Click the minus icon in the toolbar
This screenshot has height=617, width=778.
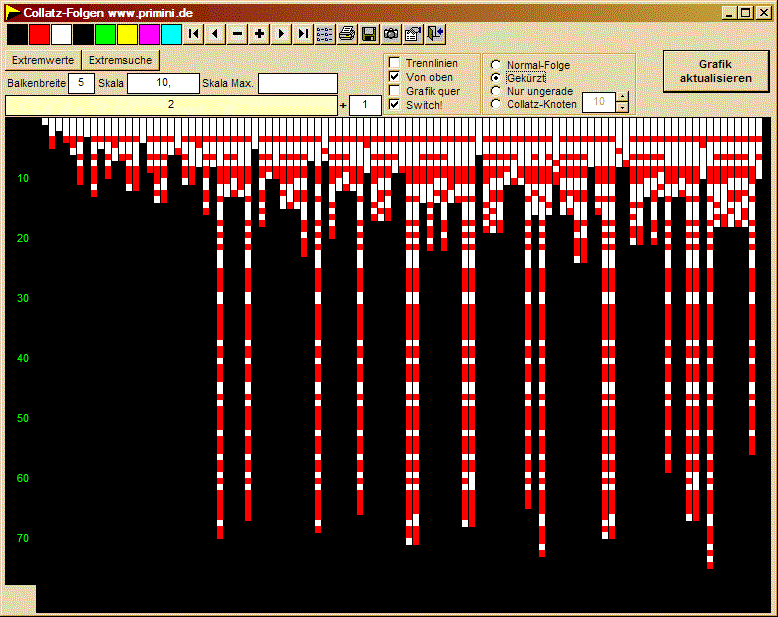(x=237, y=34)
